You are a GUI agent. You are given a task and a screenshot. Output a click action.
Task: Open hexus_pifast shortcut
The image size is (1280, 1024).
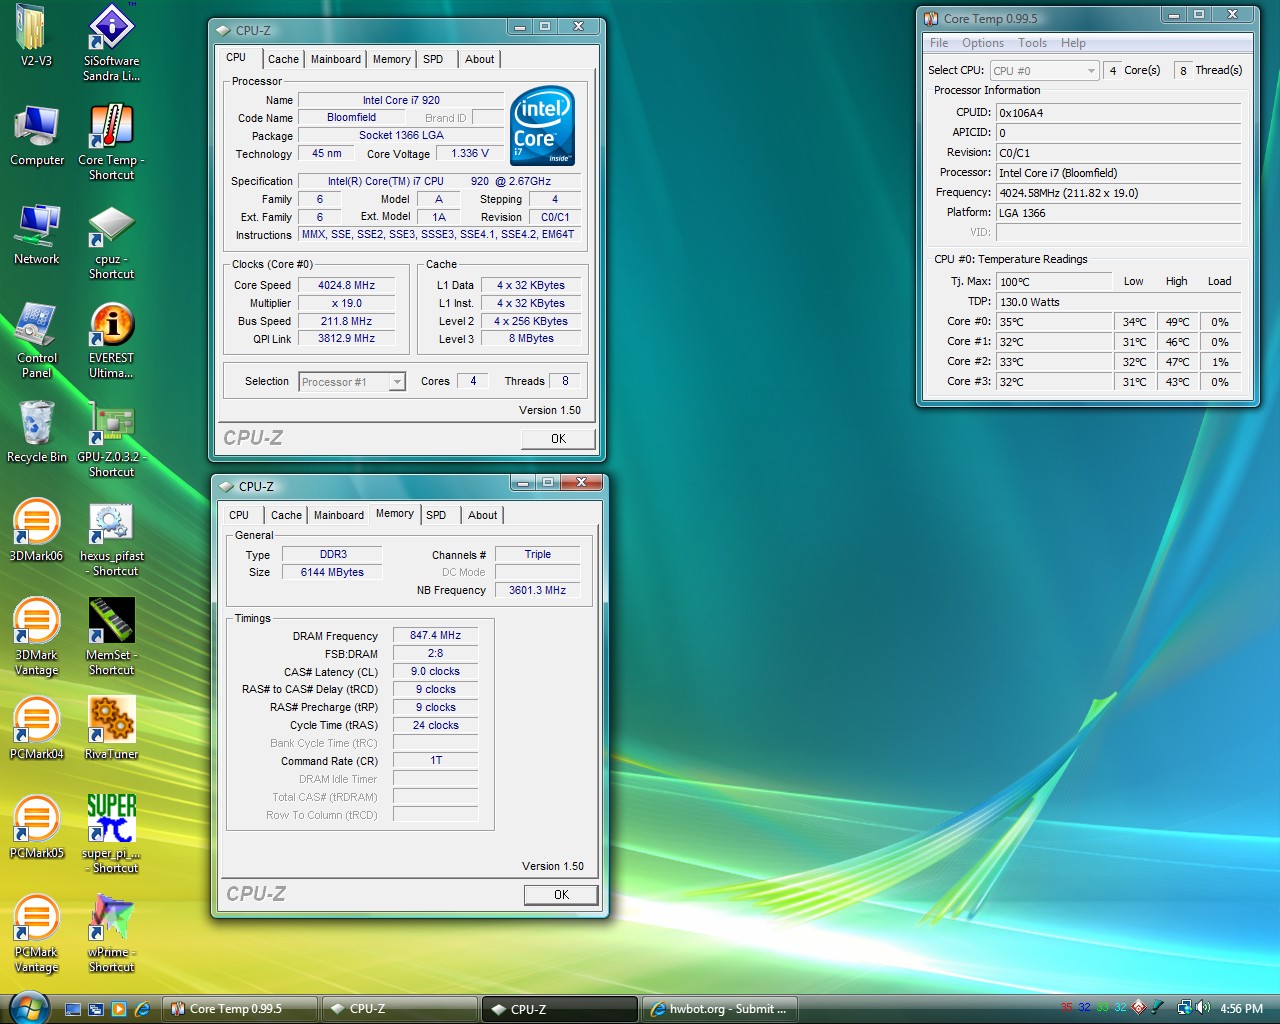click(x=111, y=538)
